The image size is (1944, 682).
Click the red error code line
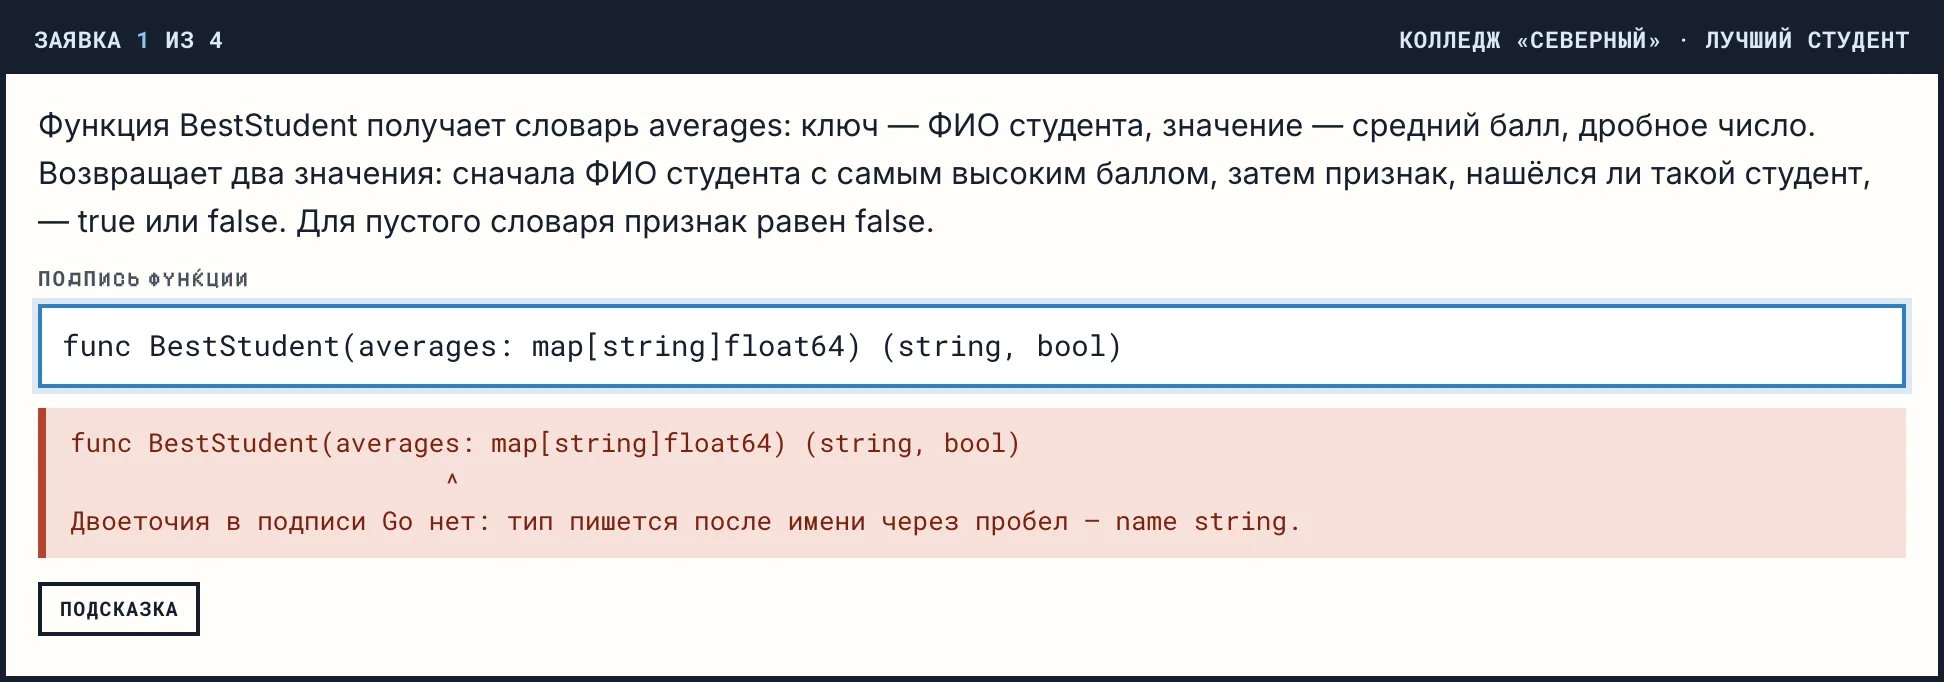(545, 443)
